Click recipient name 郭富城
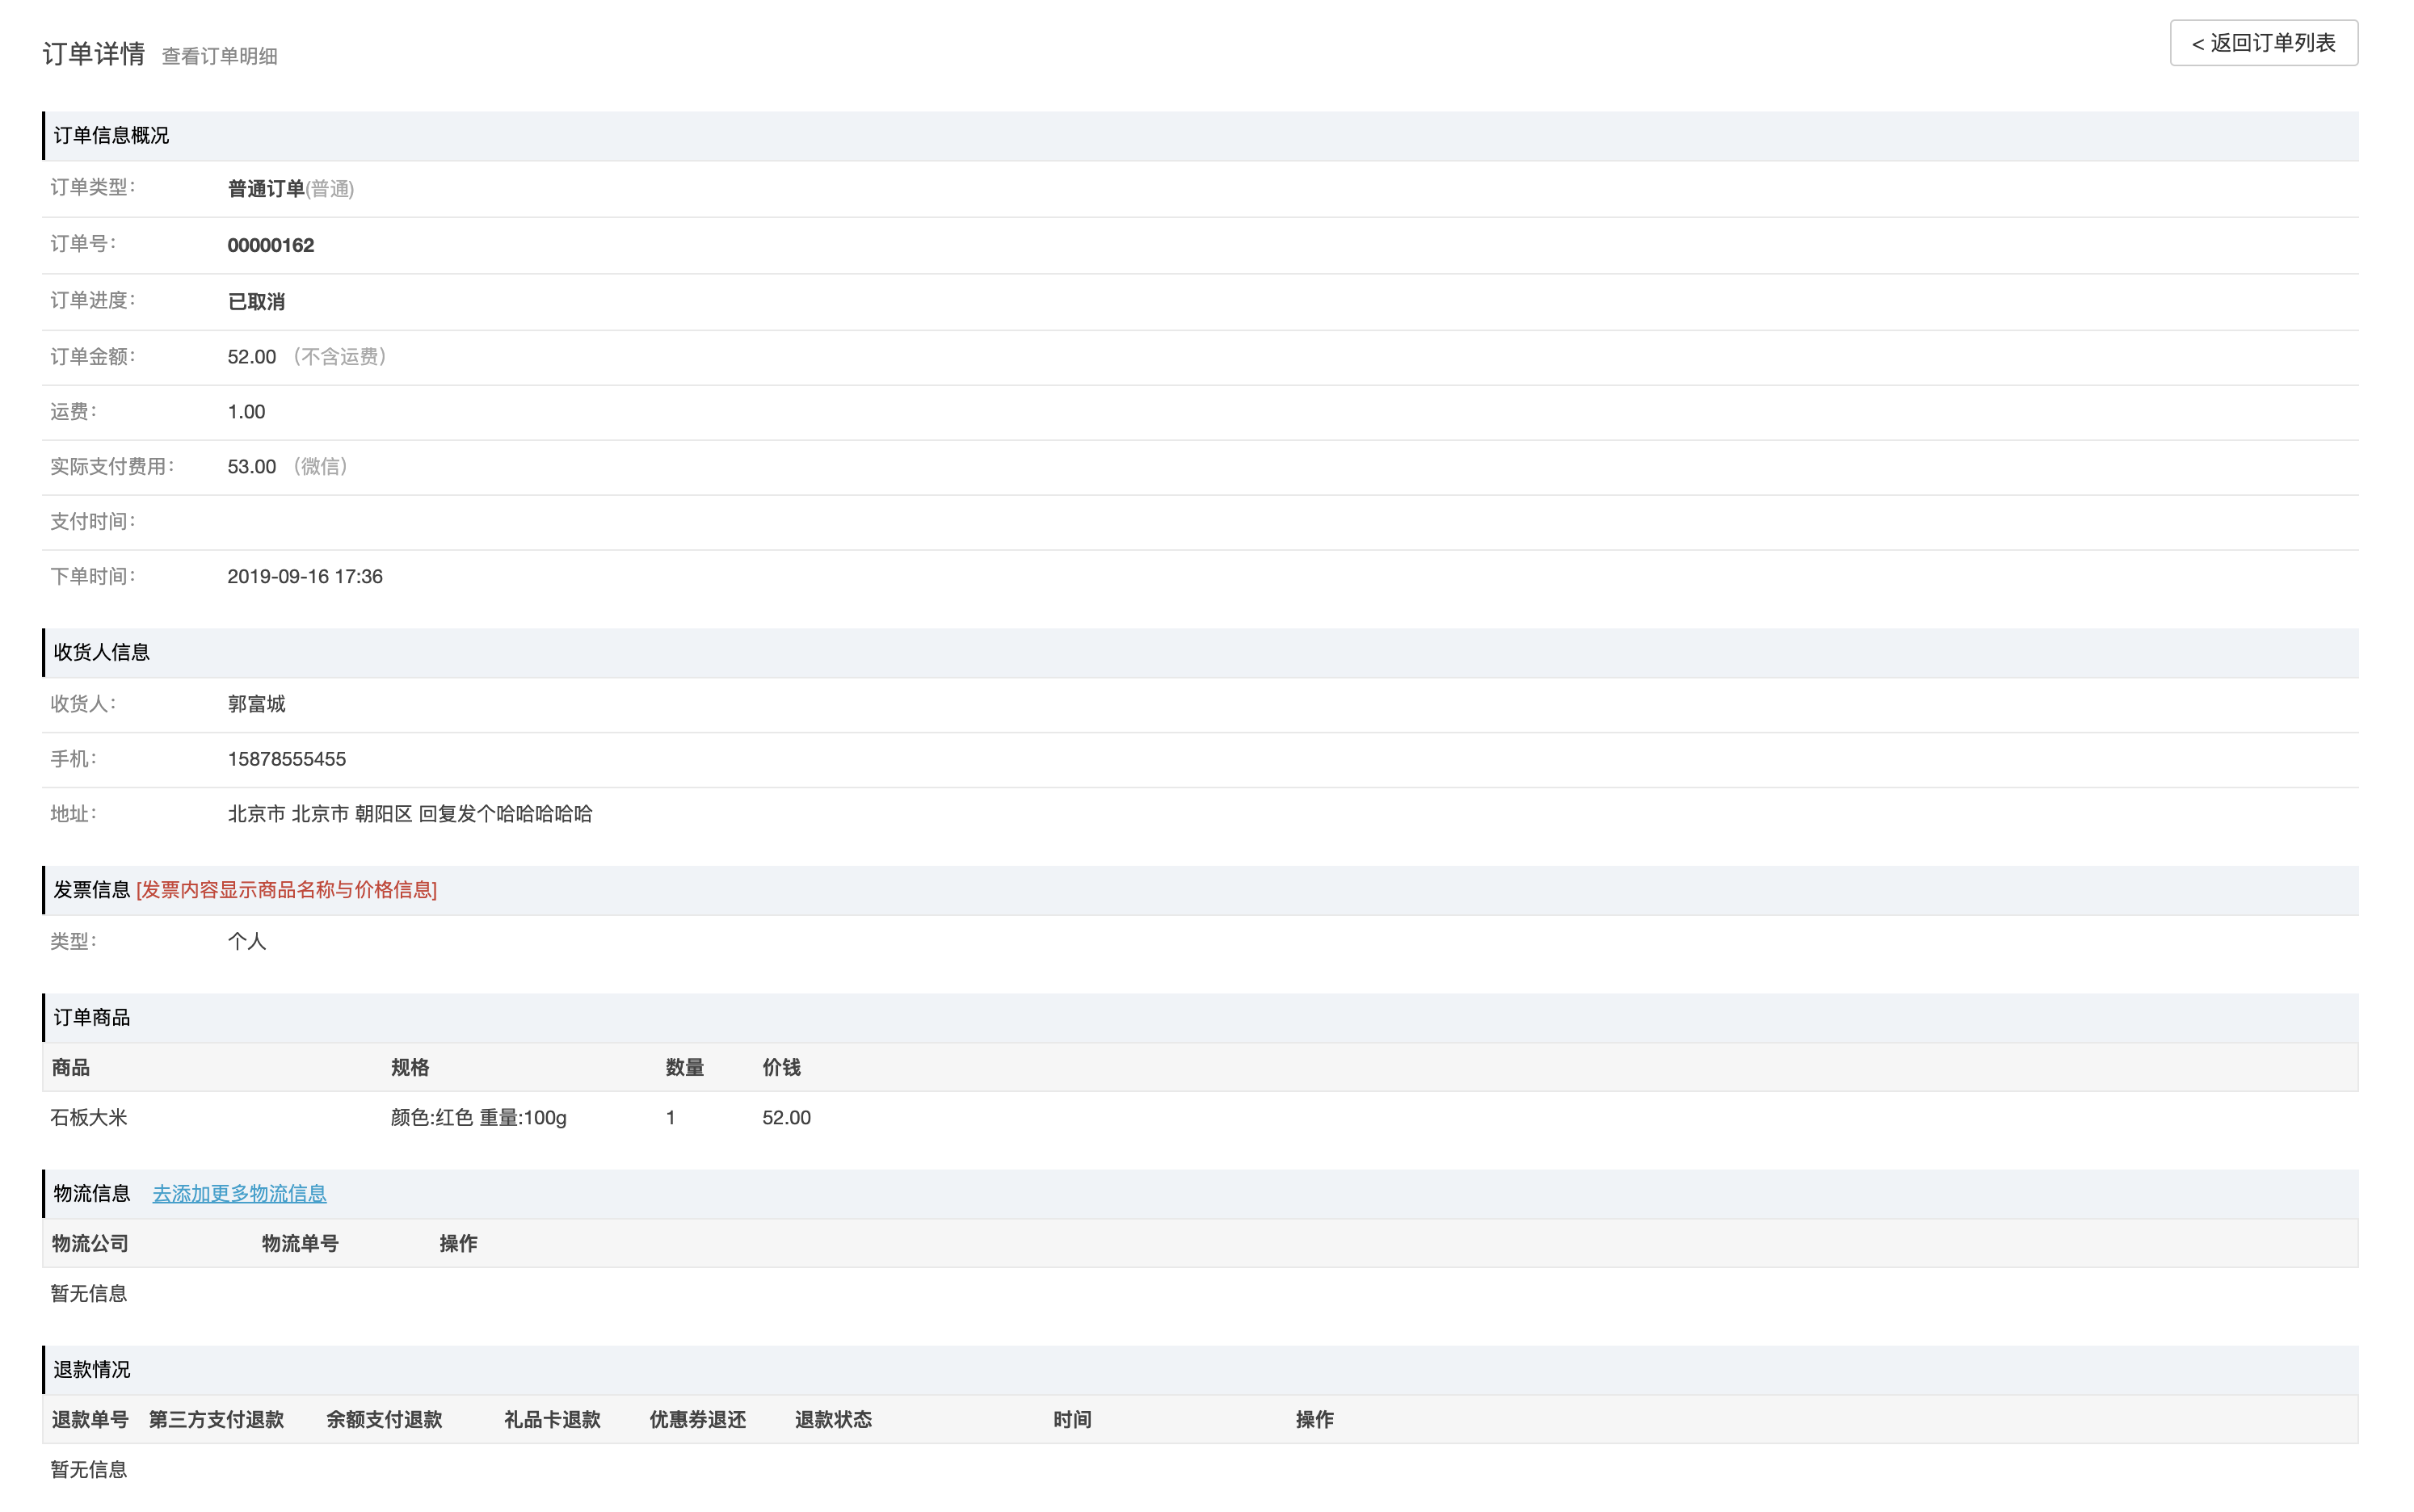The width and height of the screenshot is (2414, 1512). [256, 704]
